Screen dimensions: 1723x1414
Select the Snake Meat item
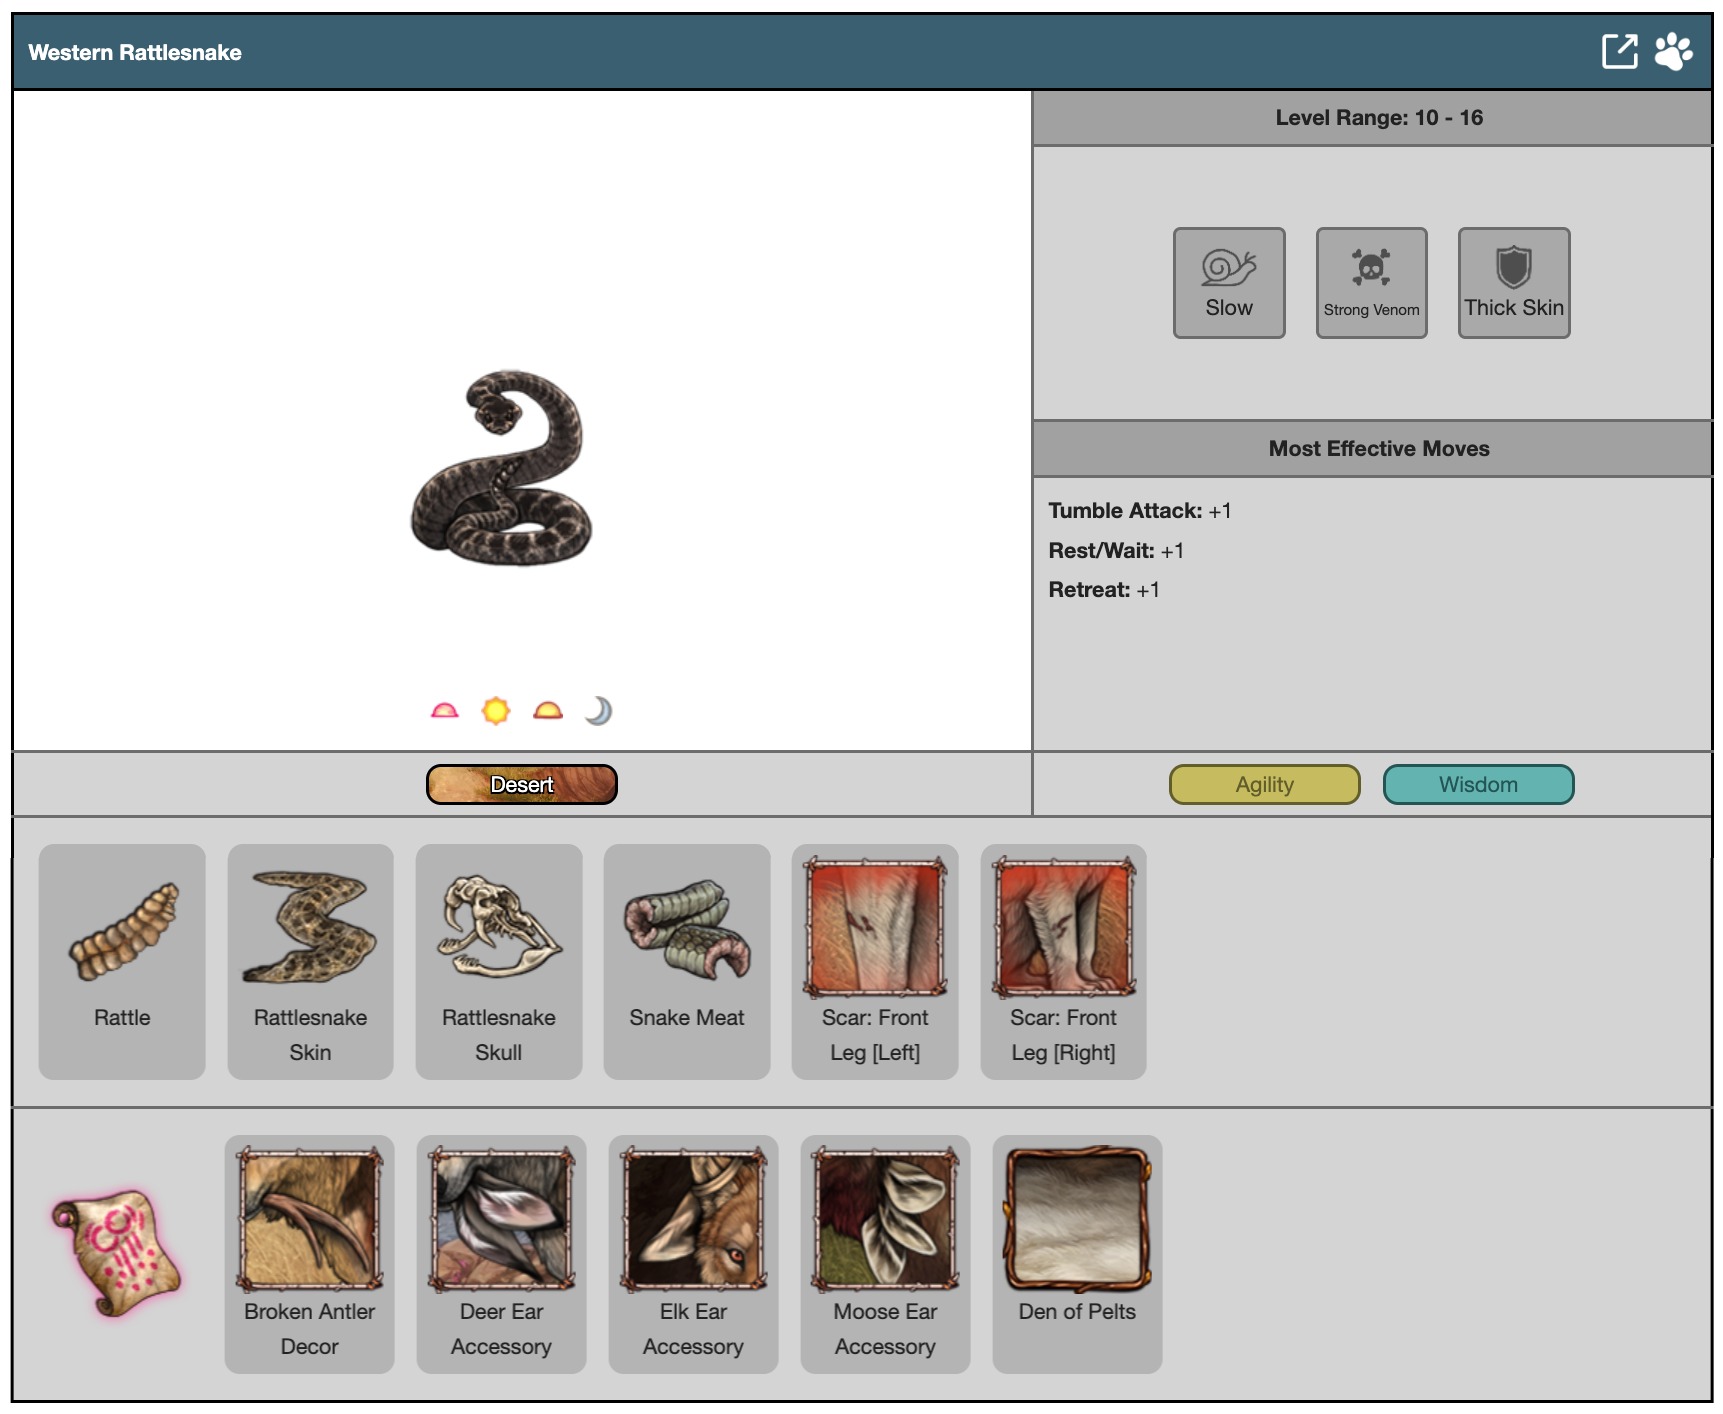[x=687, y=960]
